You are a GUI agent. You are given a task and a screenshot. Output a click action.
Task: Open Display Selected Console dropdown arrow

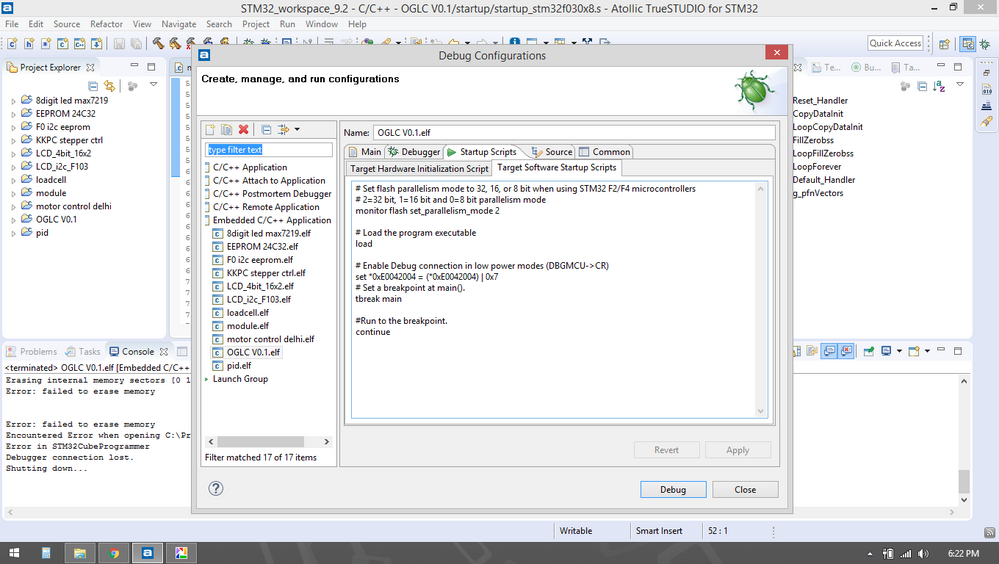tap(899, 351)
